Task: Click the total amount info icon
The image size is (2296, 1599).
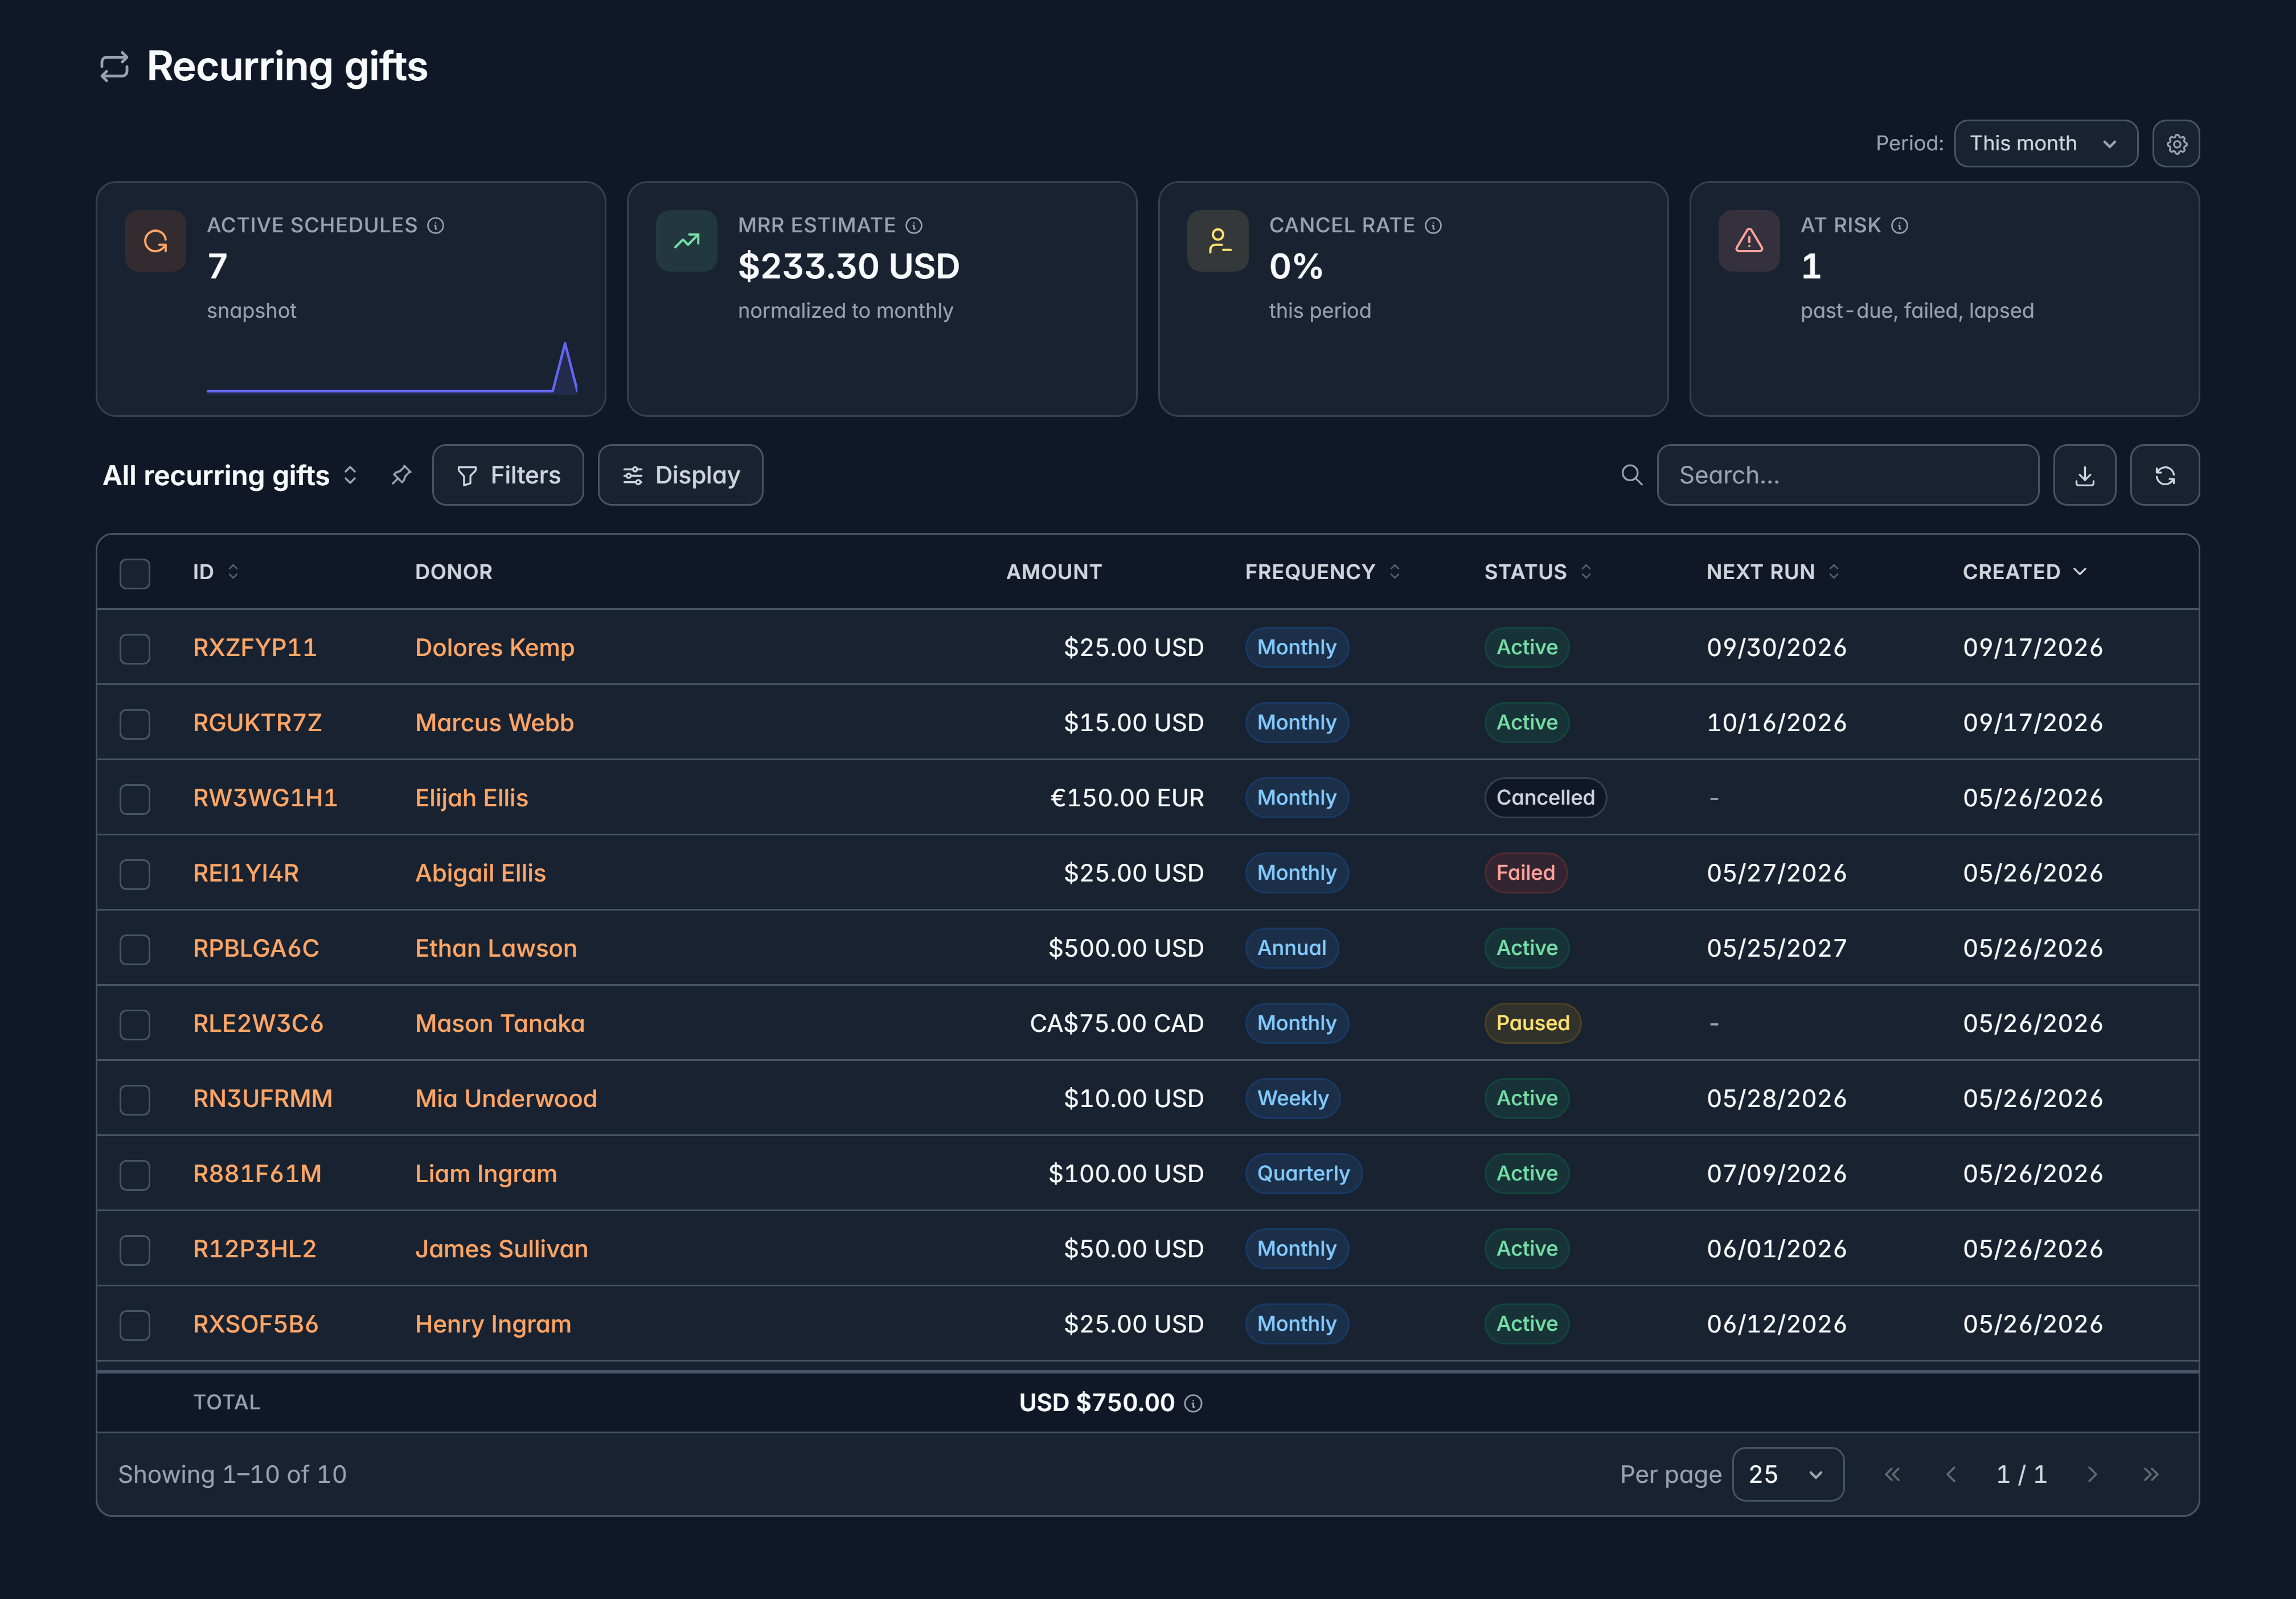Action: click(x=1193, y=1403)
